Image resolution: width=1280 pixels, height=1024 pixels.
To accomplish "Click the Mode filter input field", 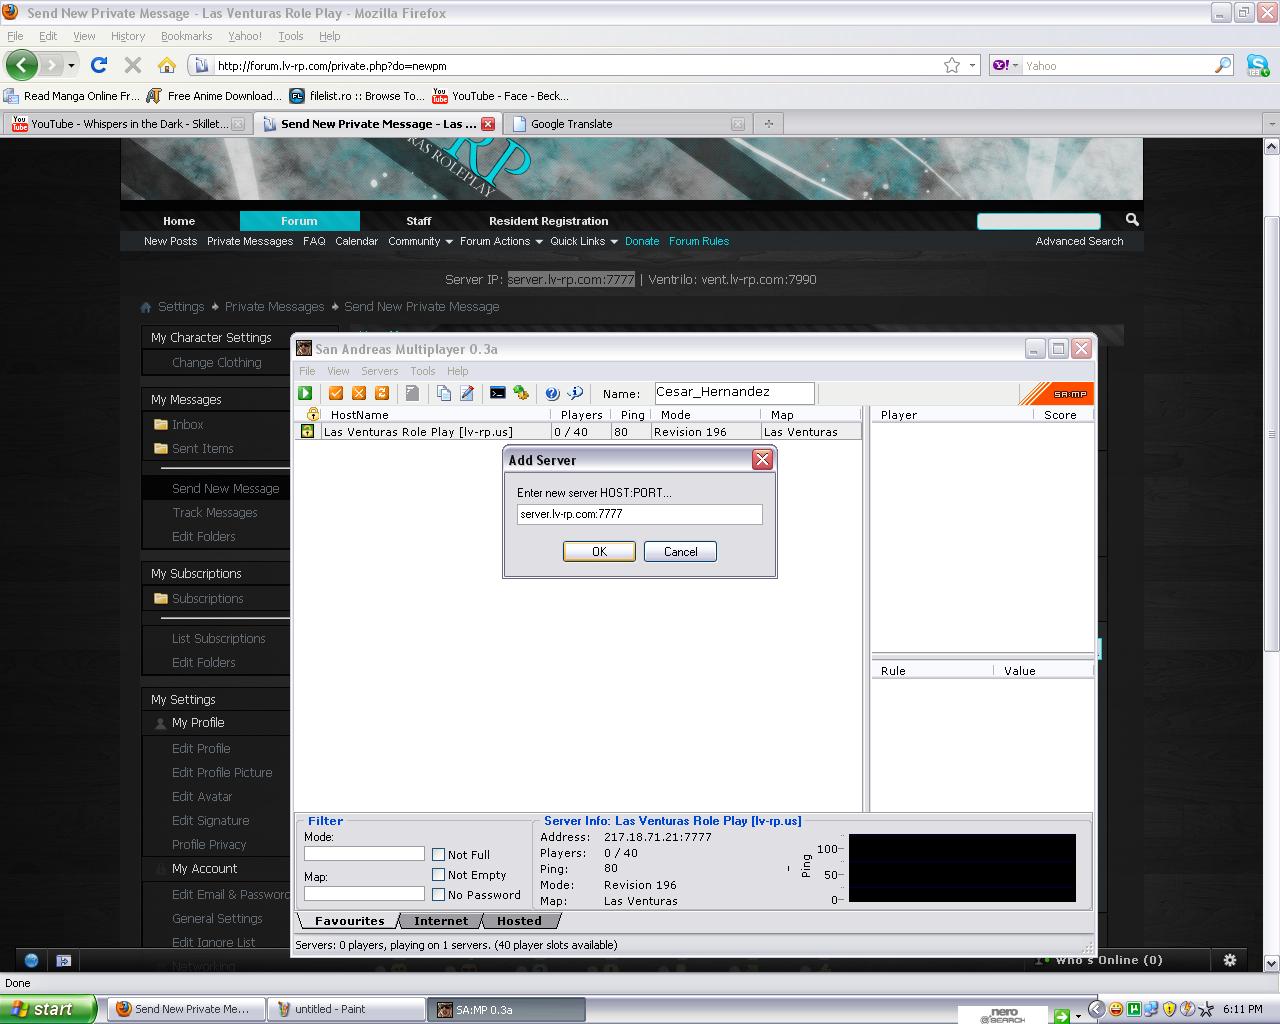I will pos(364,853).
